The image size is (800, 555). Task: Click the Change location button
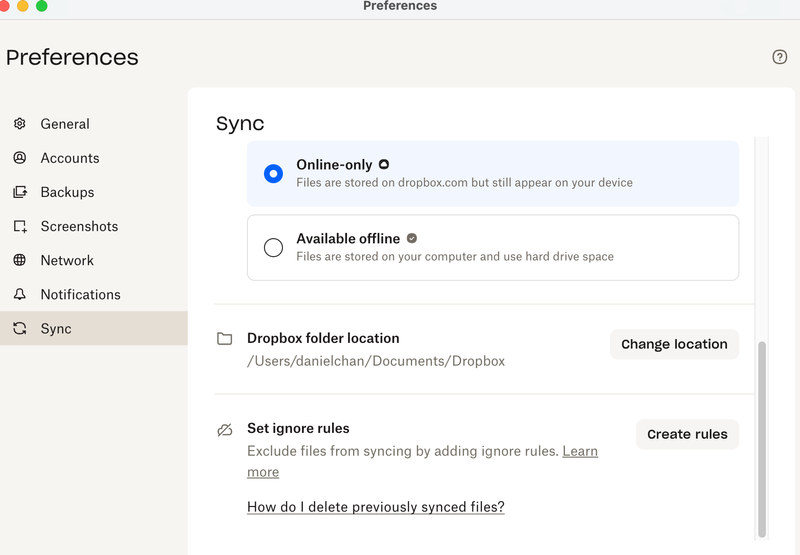pyautogui.click(x=674, y=344)
